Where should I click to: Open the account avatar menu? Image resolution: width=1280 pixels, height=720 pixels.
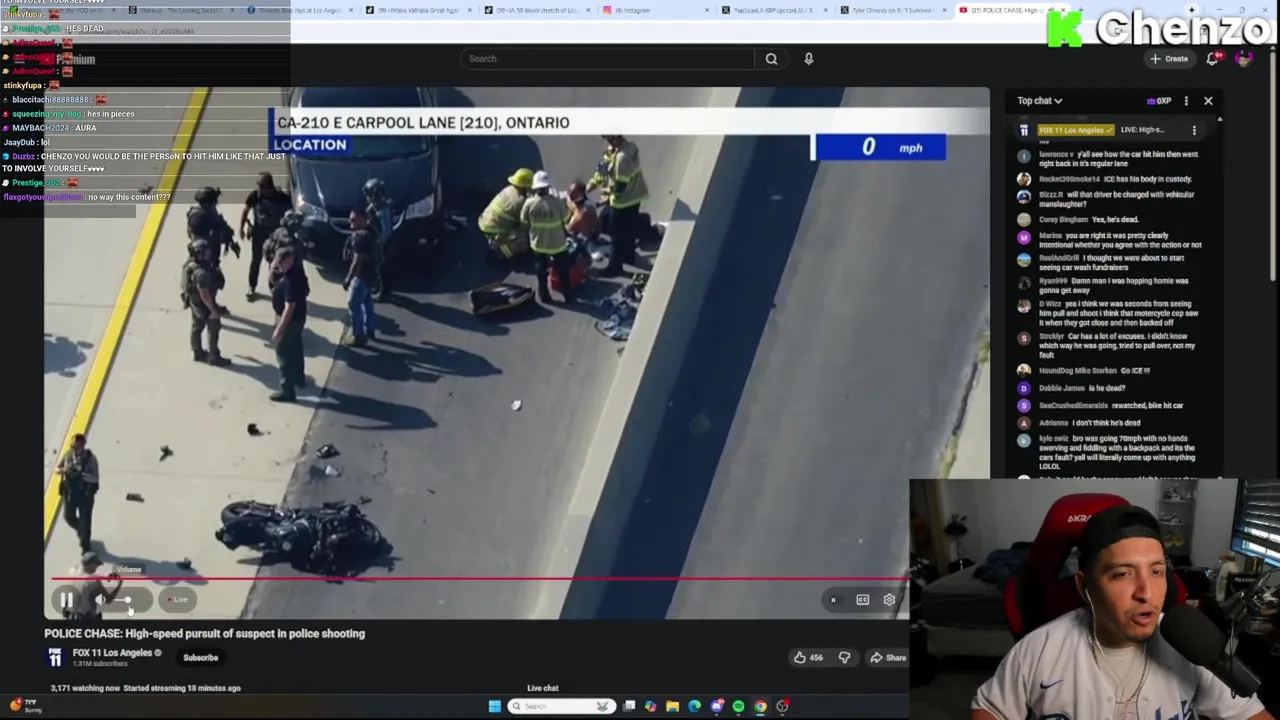tap(1243, 59)
